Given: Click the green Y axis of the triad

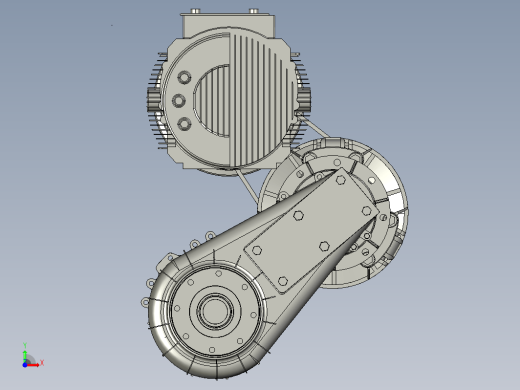Looking at the screenshot, I should coord(25,356).
